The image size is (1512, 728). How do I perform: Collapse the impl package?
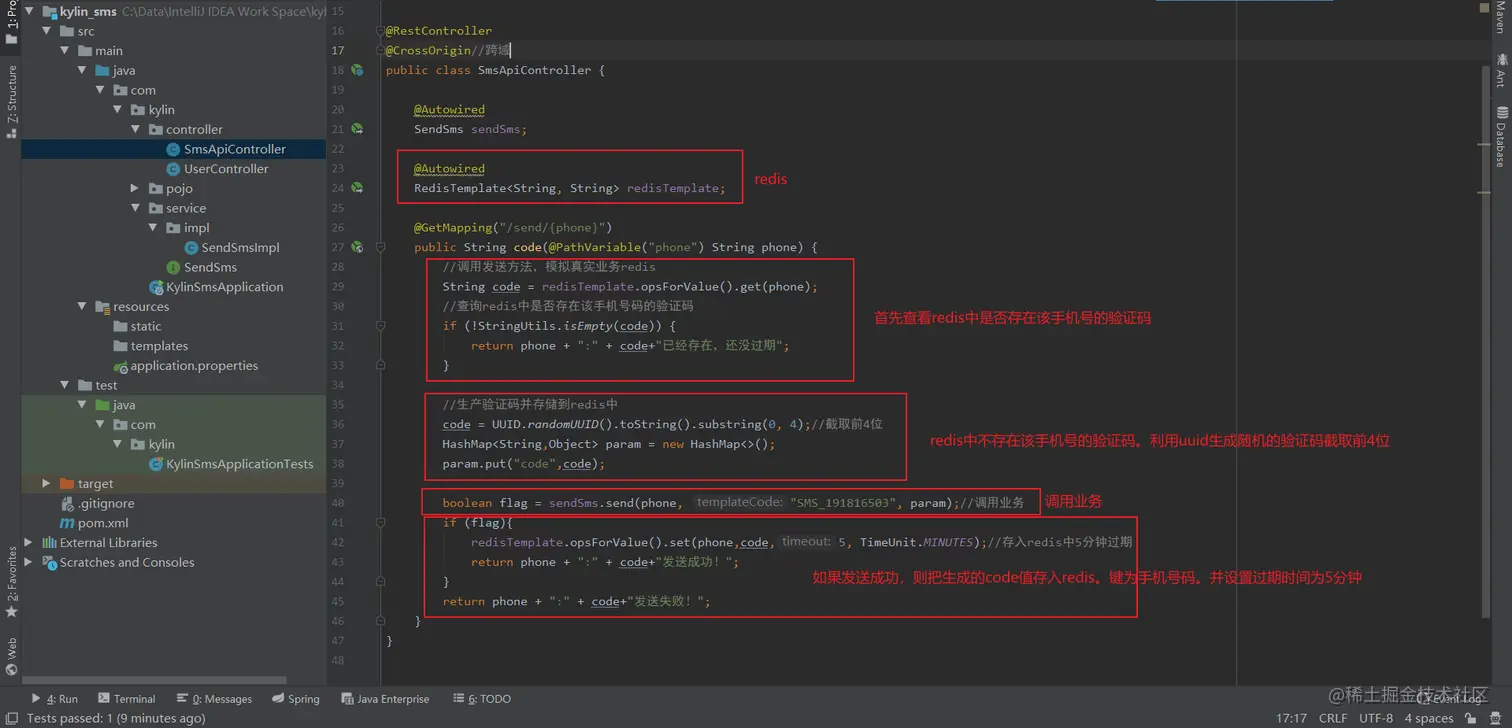point(153,228)
